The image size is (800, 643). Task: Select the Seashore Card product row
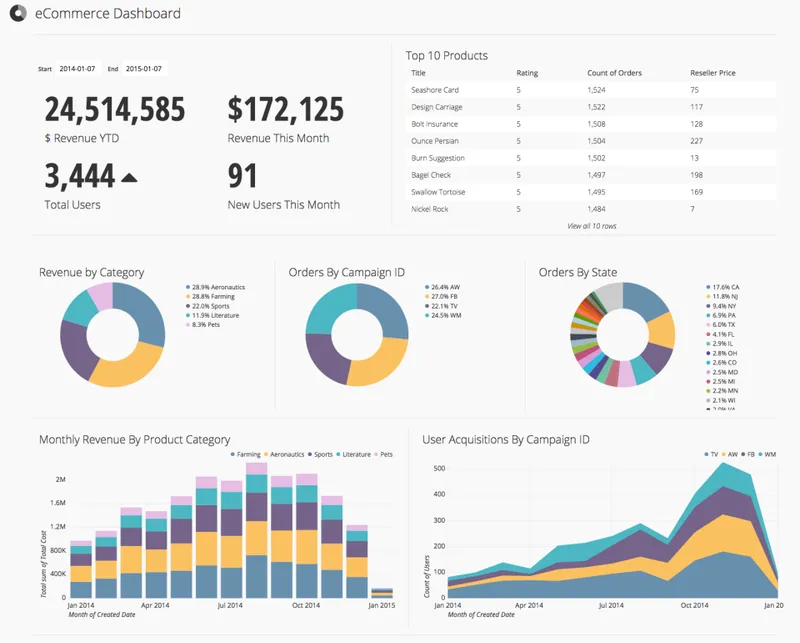(x=591, y=90)
